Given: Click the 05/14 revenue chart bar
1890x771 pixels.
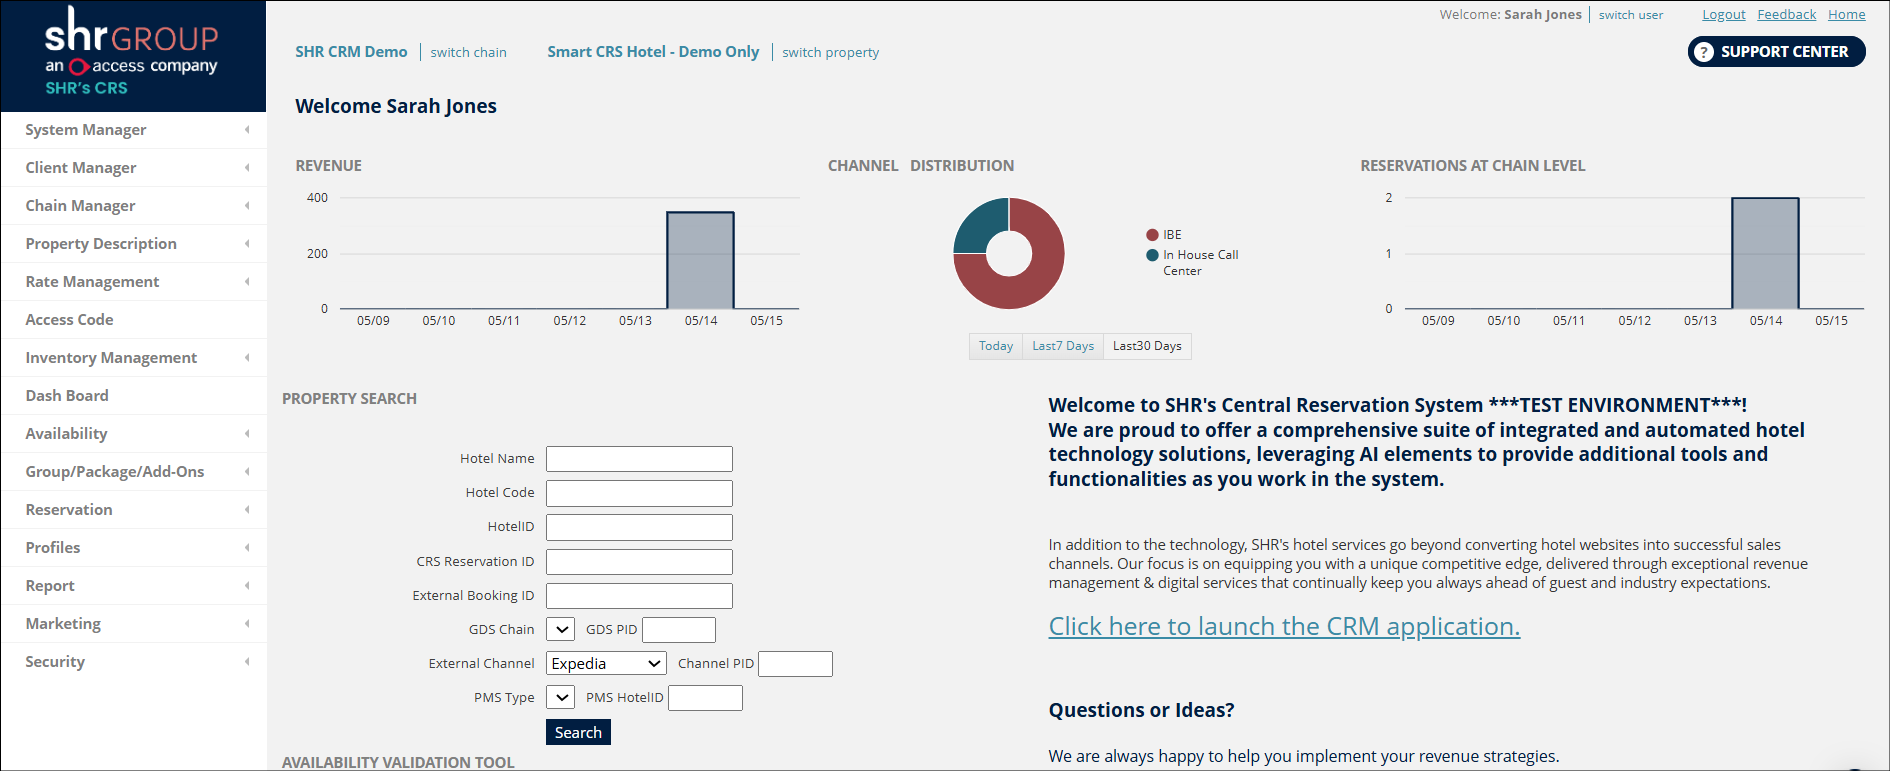Looking at the screenshot, I should [x=701, y=260].
